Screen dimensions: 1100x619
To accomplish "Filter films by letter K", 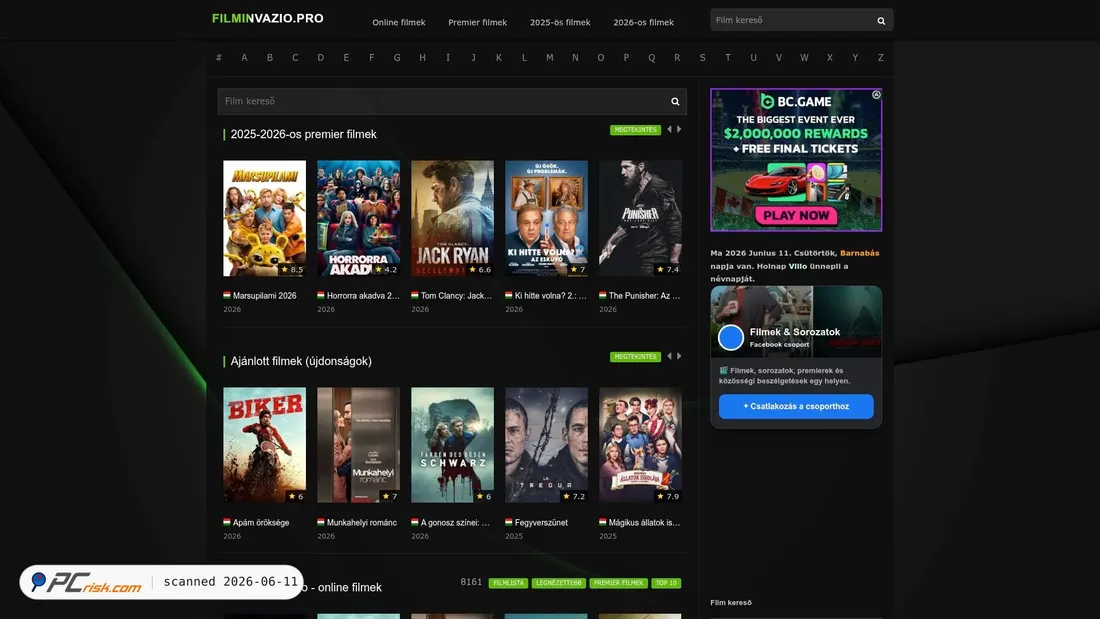I will [x=499, y=58].
